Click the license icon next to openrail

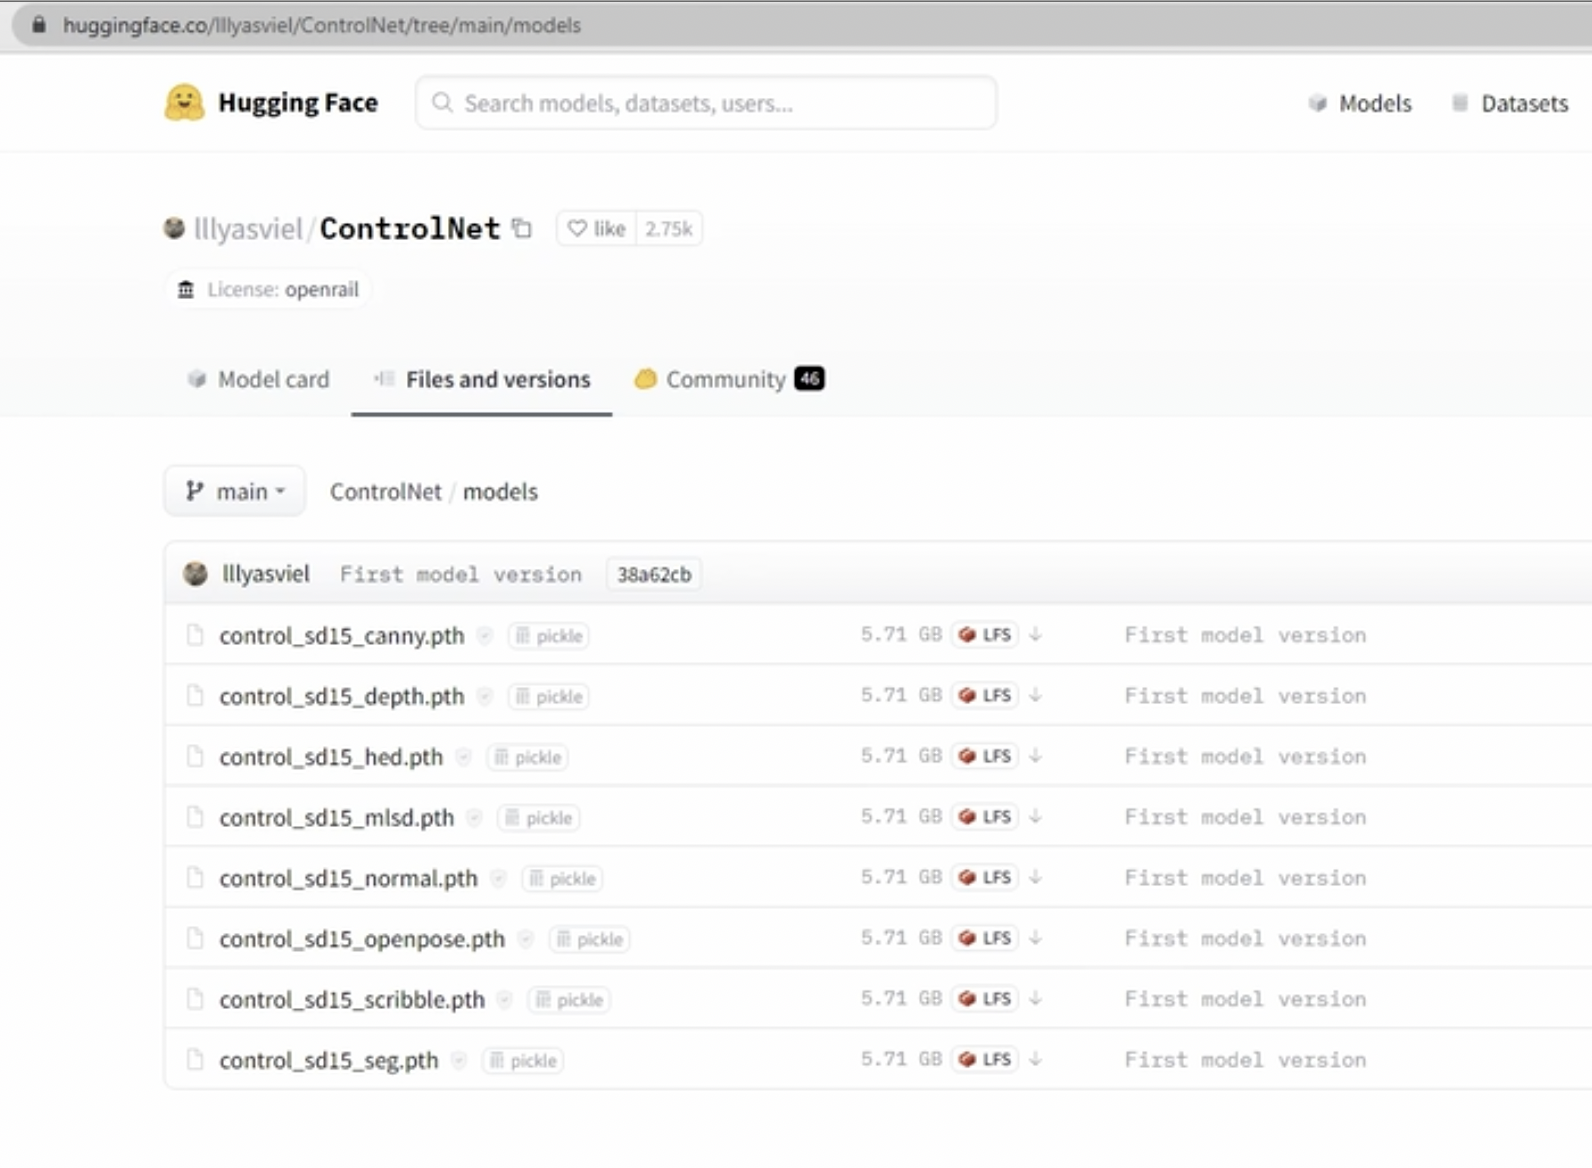(x=186, y=290)
